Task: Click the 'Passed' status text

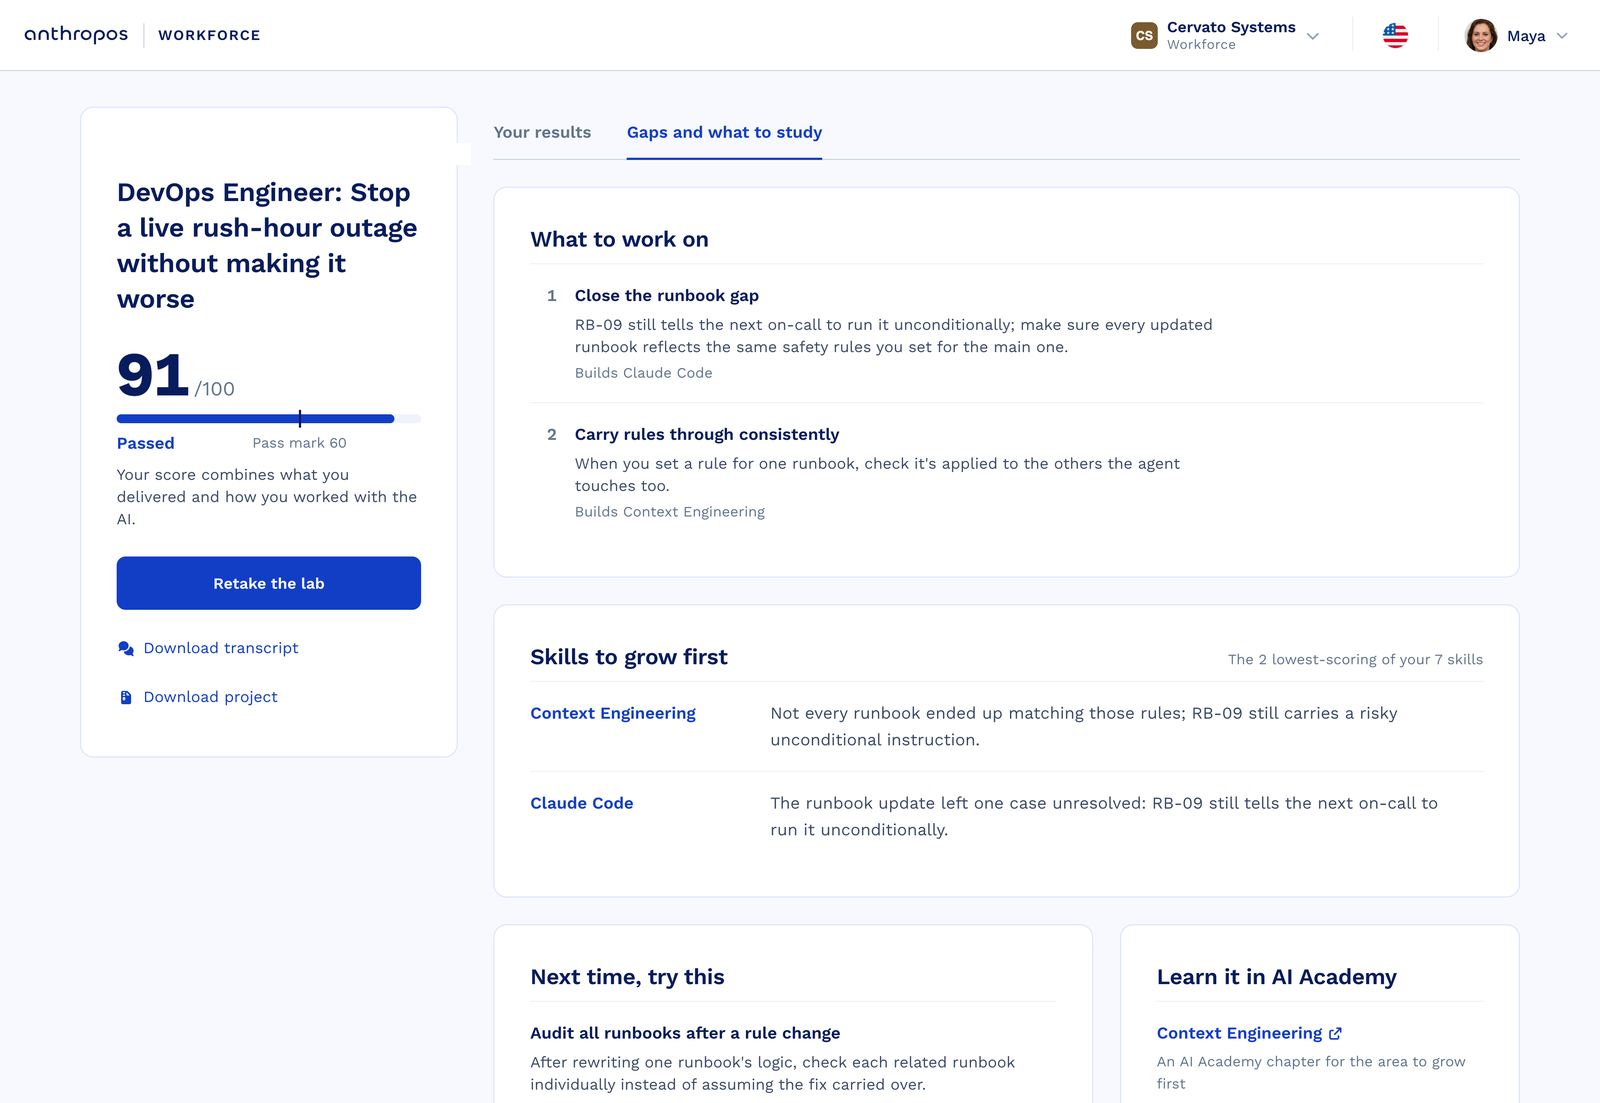Action: [x=146, y=443]
